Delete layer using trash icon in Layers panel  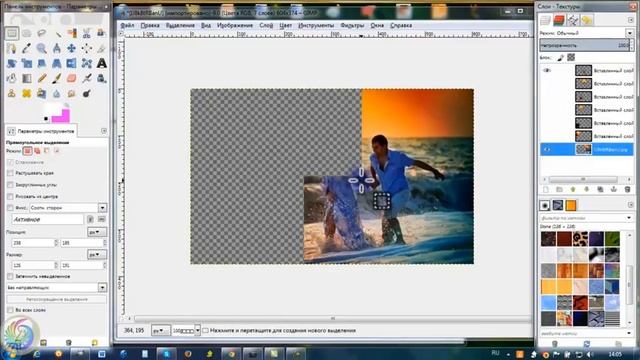click(627, 189)
